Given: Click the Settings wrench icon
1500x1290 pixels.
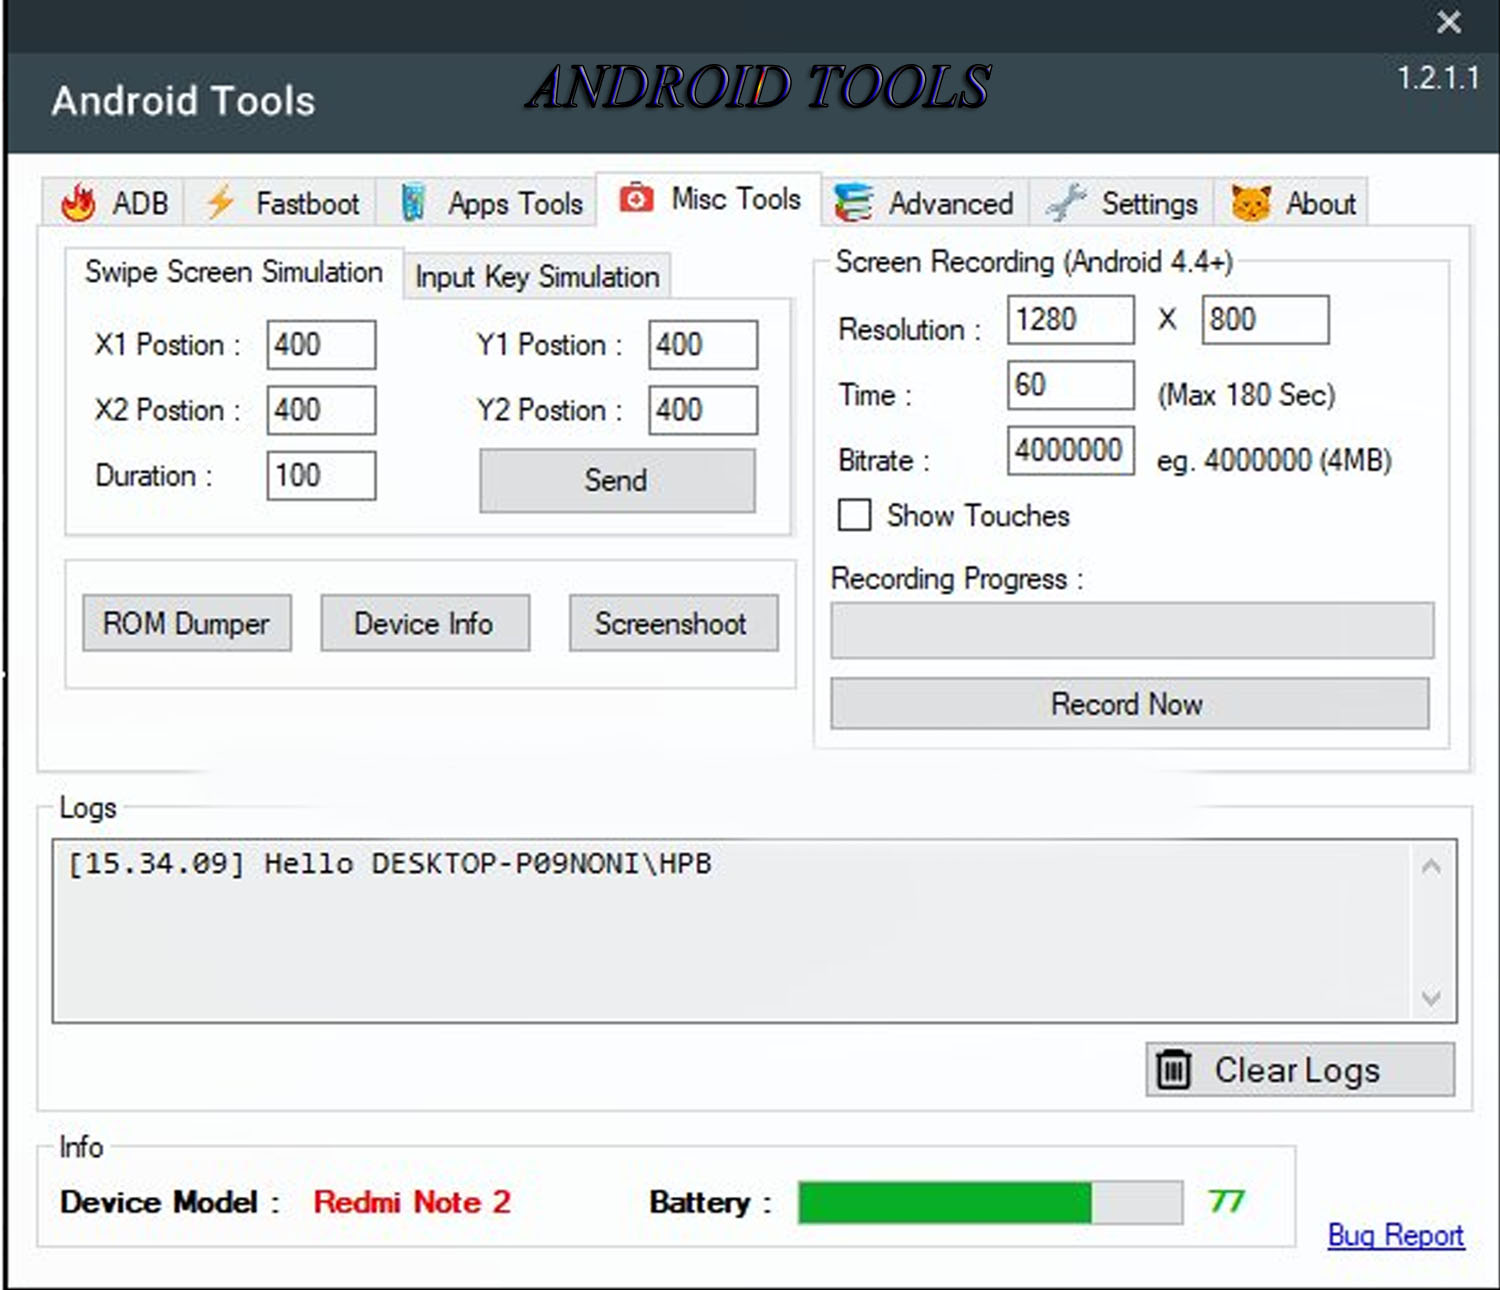Looking at the screenshot, I should [x=1066, y=202].
